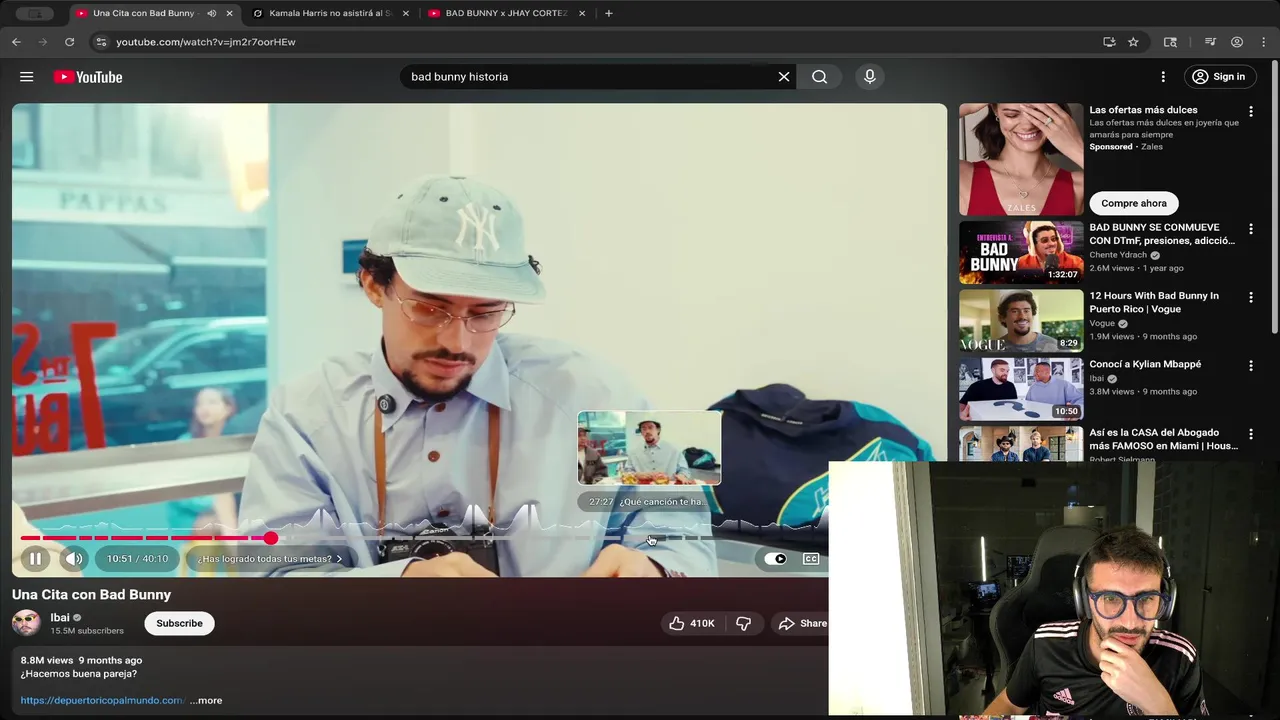Open '12 Hours With Bad Bunny' thumbnail
The width and height of the screenshot is (1280, 720).
pos(1021,320)
